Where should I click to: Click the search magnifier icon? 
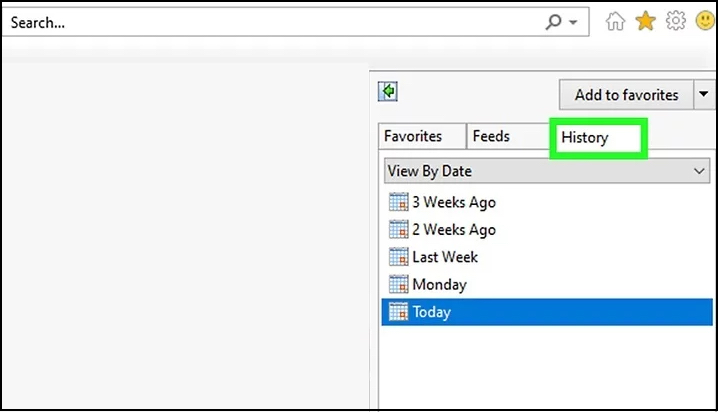tap(553, 21)
